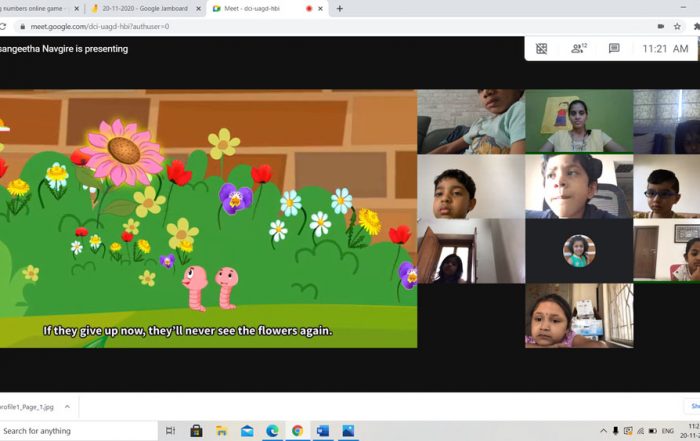Click the 11:21 AM clock in Meet
700x441 pixels.
click(665, 49)
